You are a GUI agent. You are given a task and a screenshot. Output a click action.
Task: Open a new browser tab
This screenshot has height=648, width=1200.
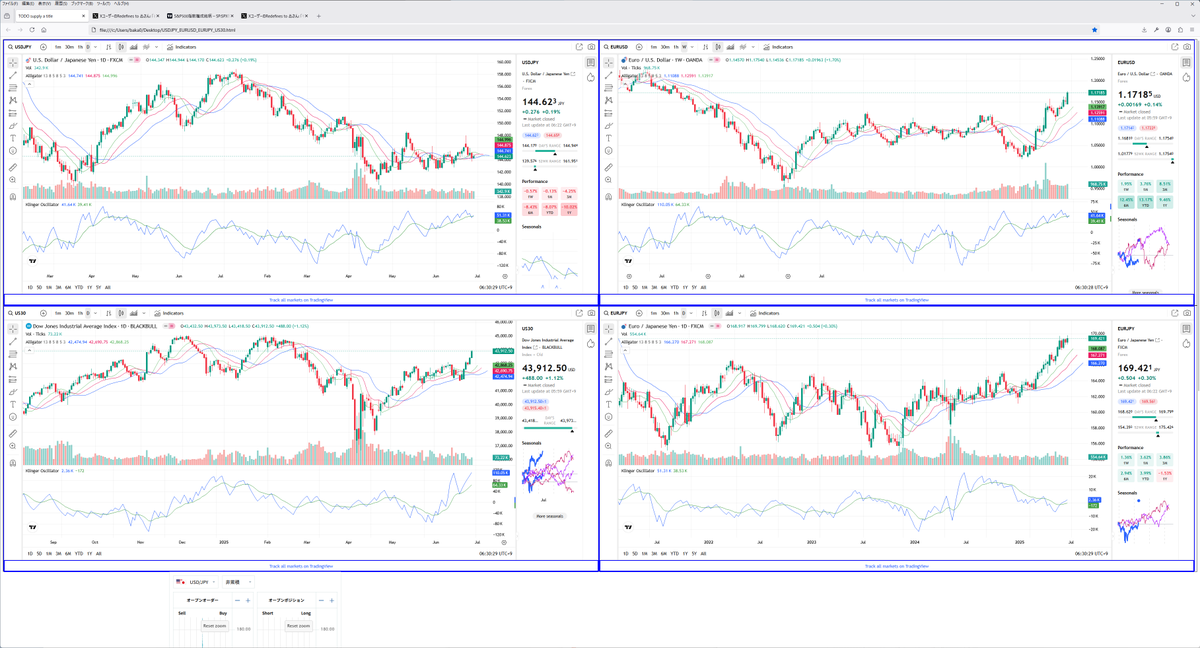coord(318,16)
